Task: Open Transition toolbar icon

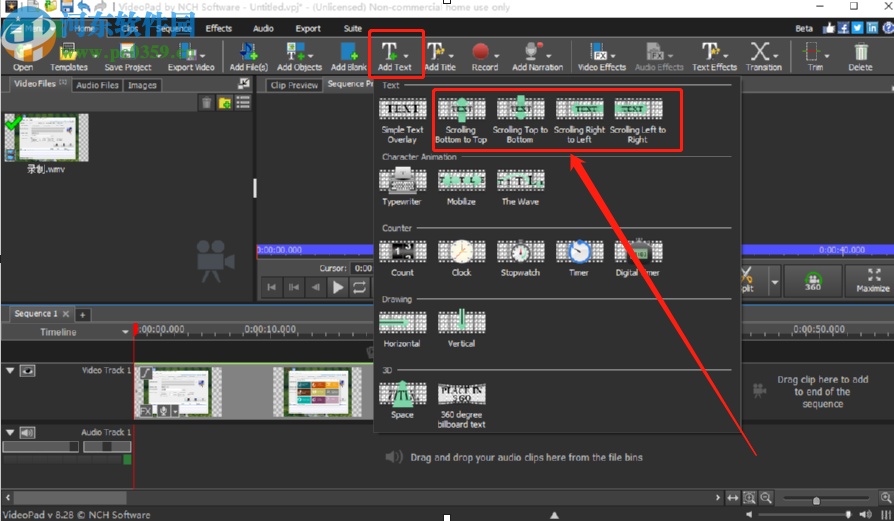Action: coord(759,51)
